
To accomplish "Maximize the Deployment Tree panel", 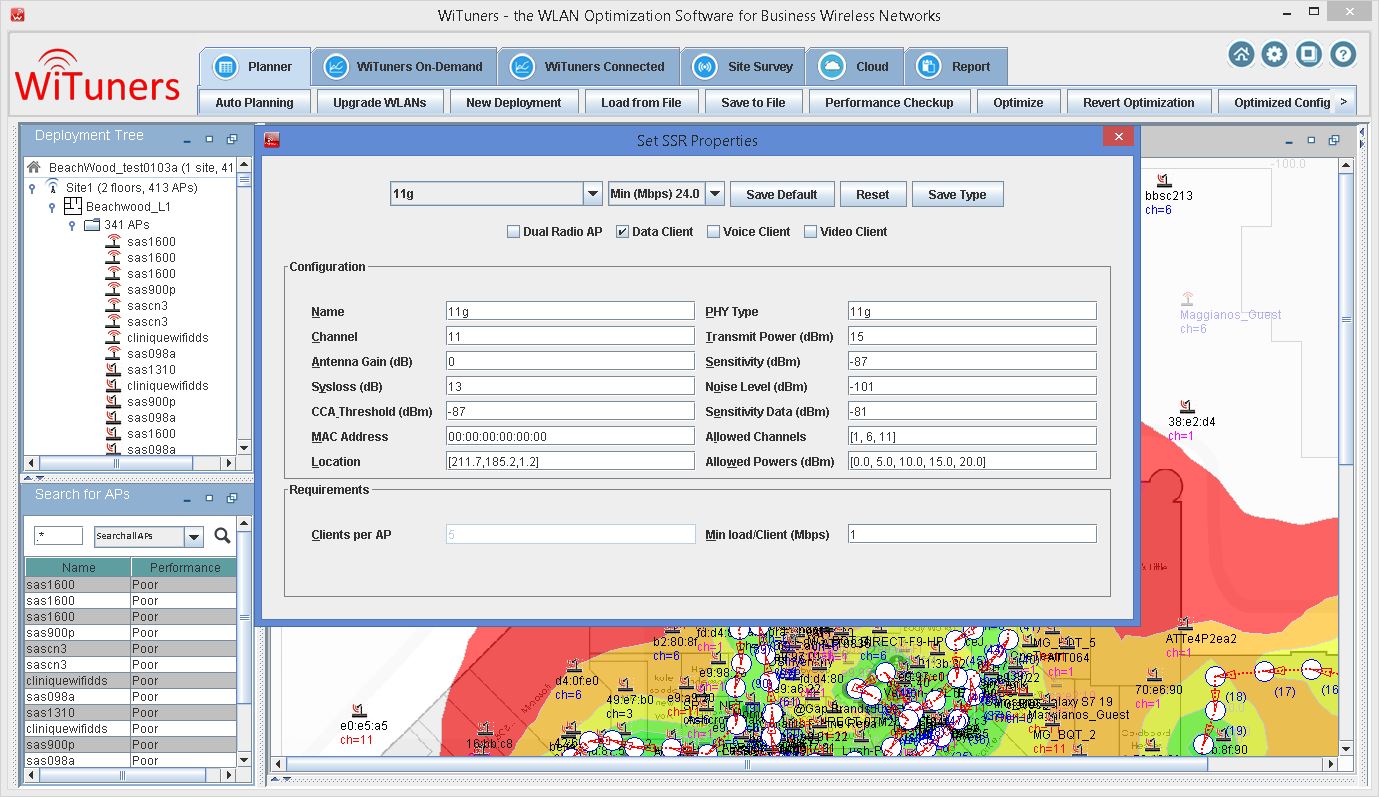I will tap(209, 140).
